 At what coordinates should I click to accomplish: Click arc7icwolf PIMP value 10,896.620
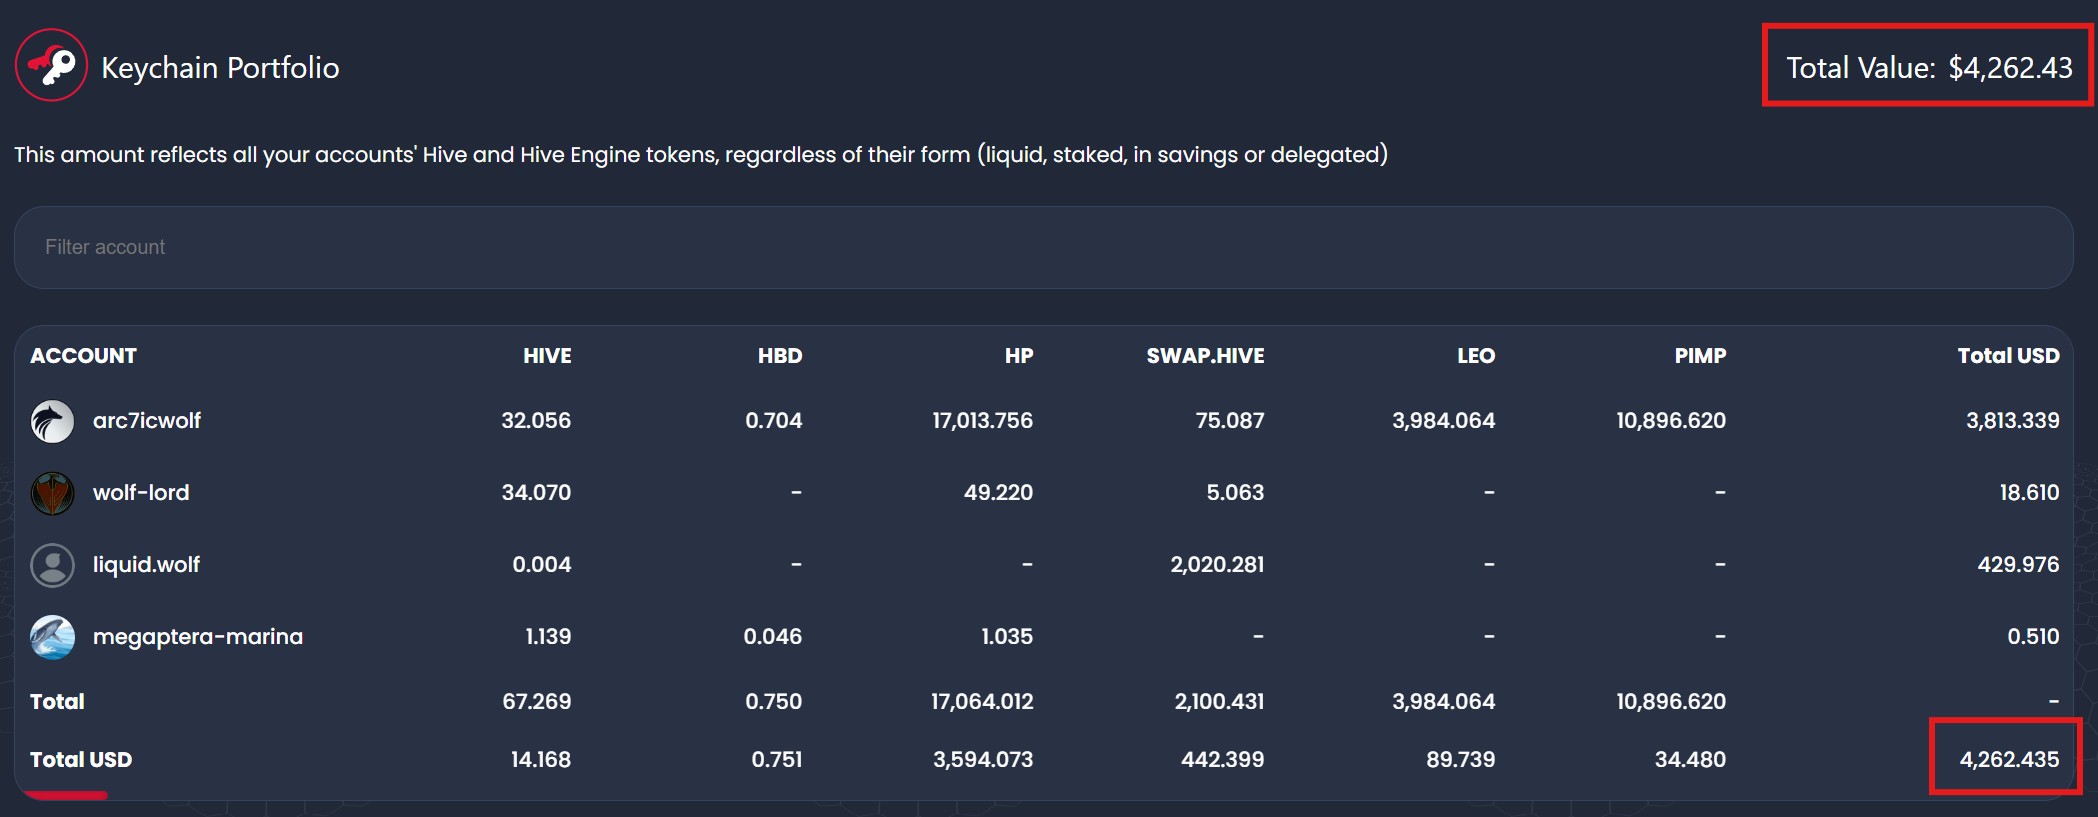1671,421
